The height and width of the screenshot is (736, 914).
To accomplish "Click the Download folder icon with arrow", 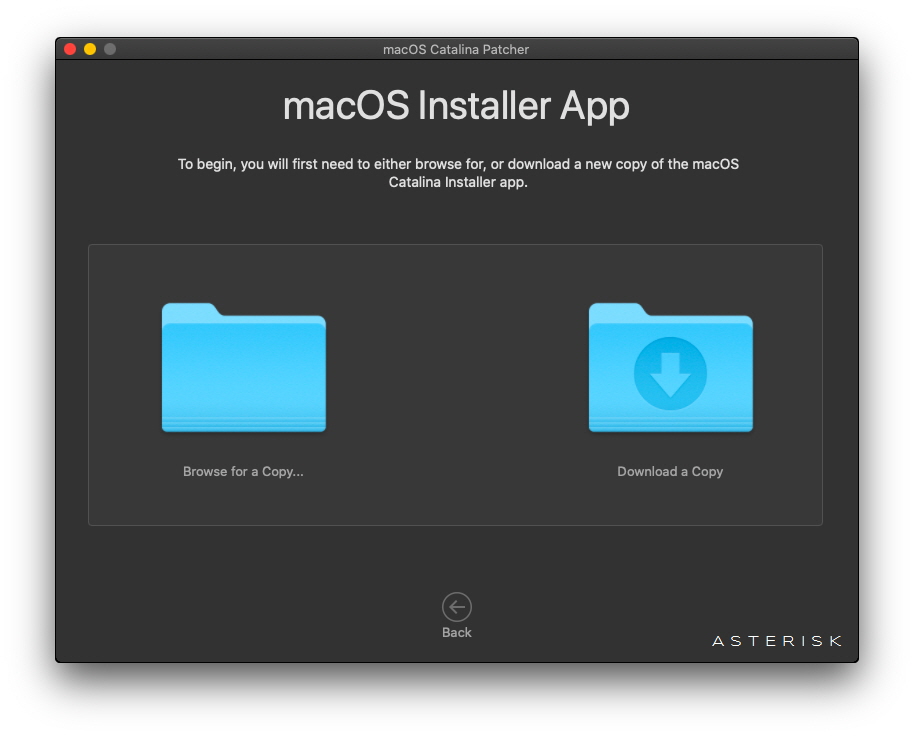I will [x=670, y=367].
